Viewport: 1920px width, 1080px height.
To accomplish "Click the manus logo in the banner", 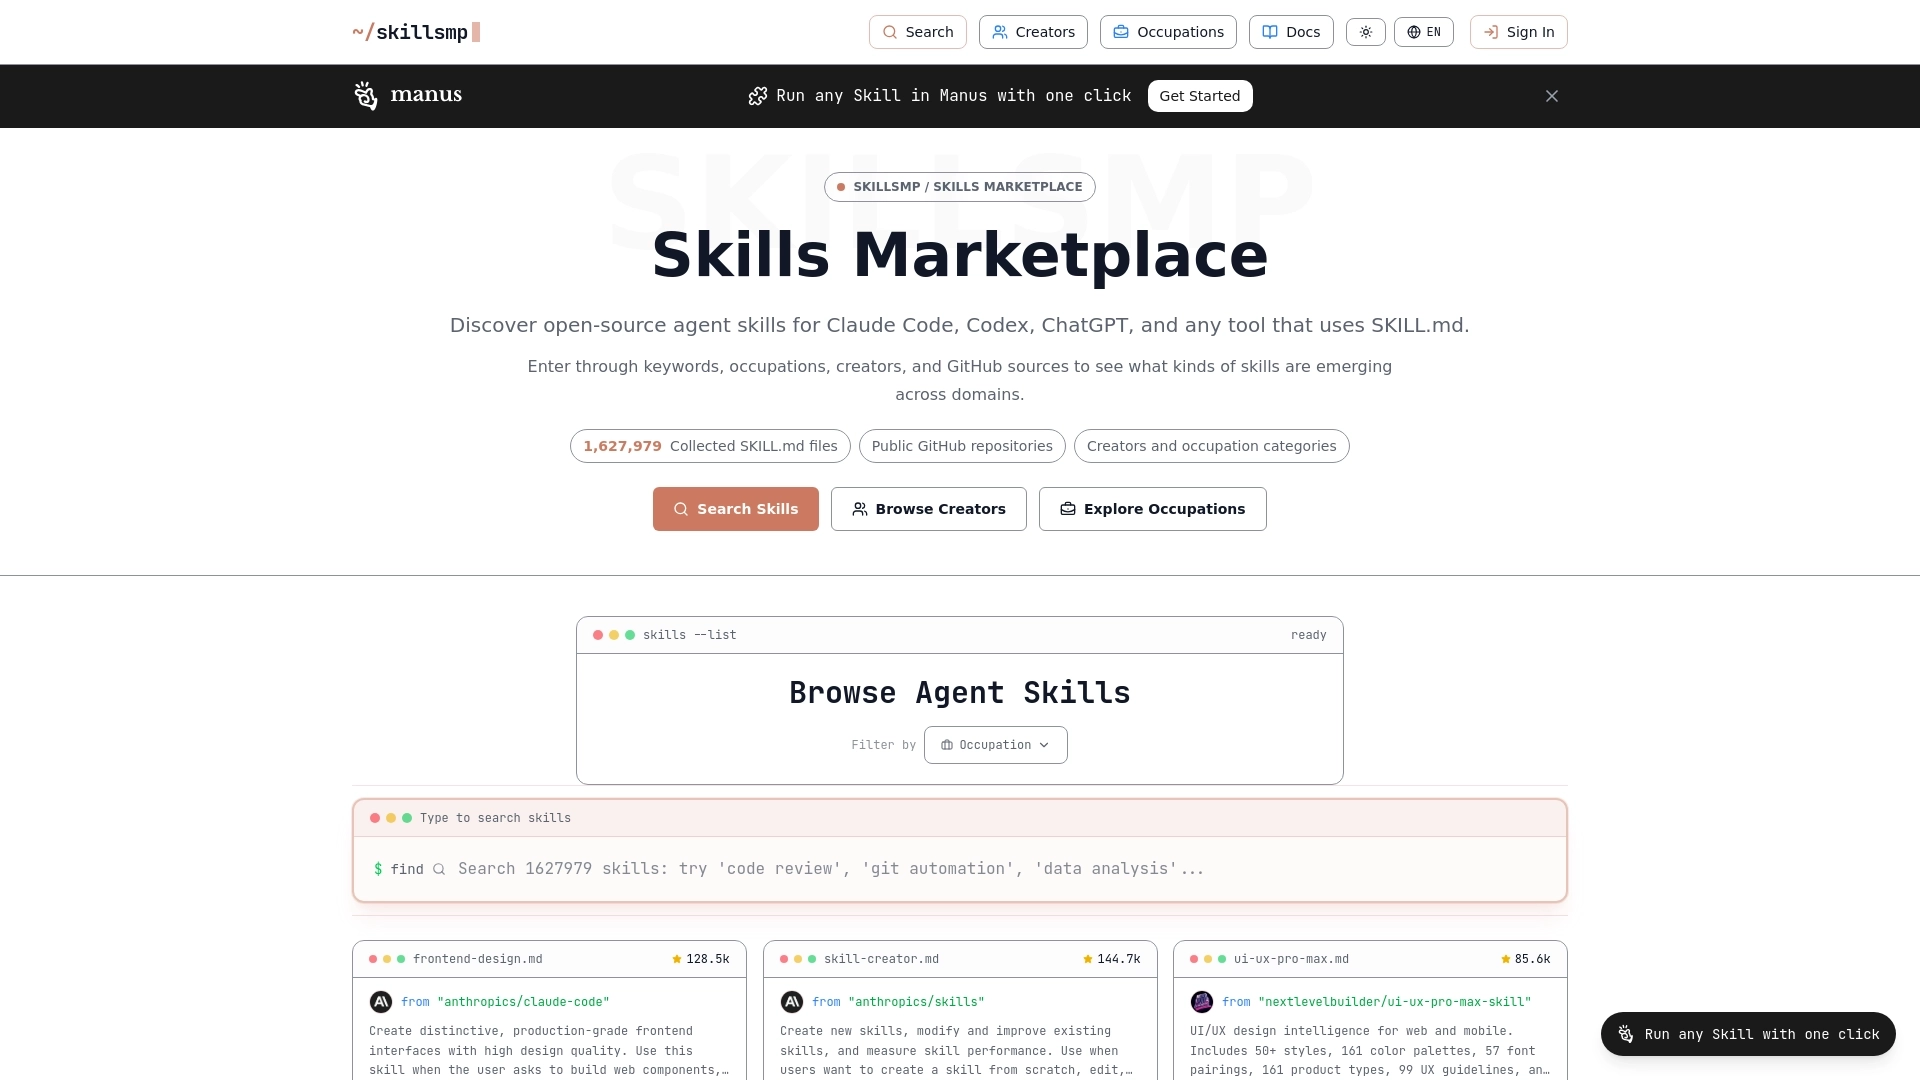I will (x=408, y=96).
